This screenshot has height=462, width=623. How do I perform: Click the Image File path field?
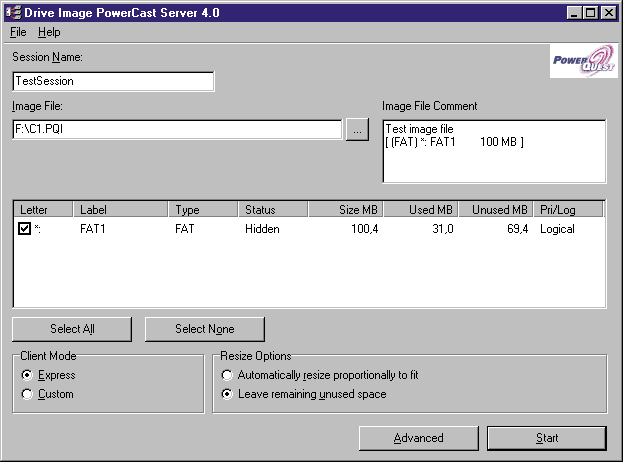tap(177, 130)
